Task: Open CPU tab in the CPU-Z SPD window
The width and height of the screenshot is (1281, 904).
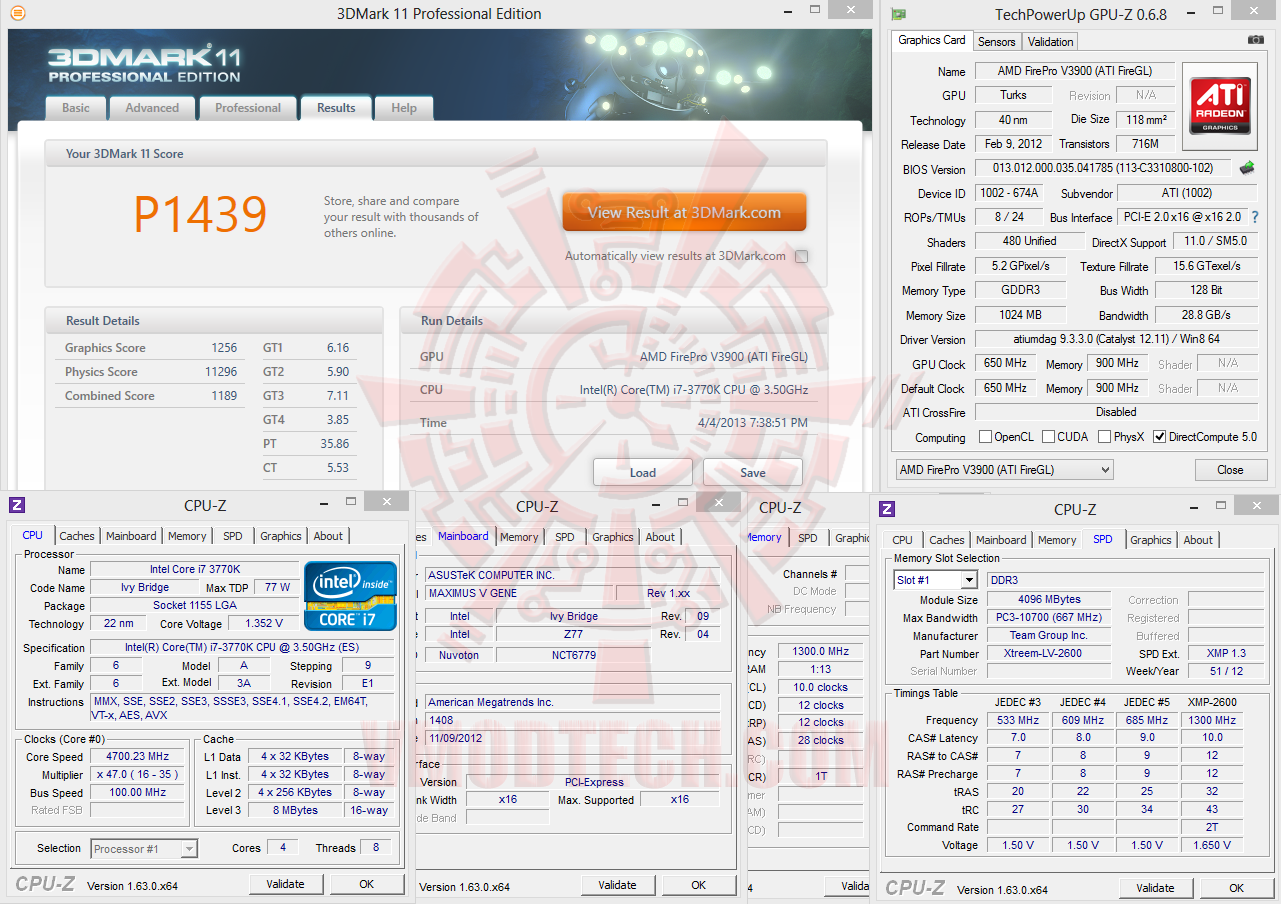Action: (x=902, y=540)
